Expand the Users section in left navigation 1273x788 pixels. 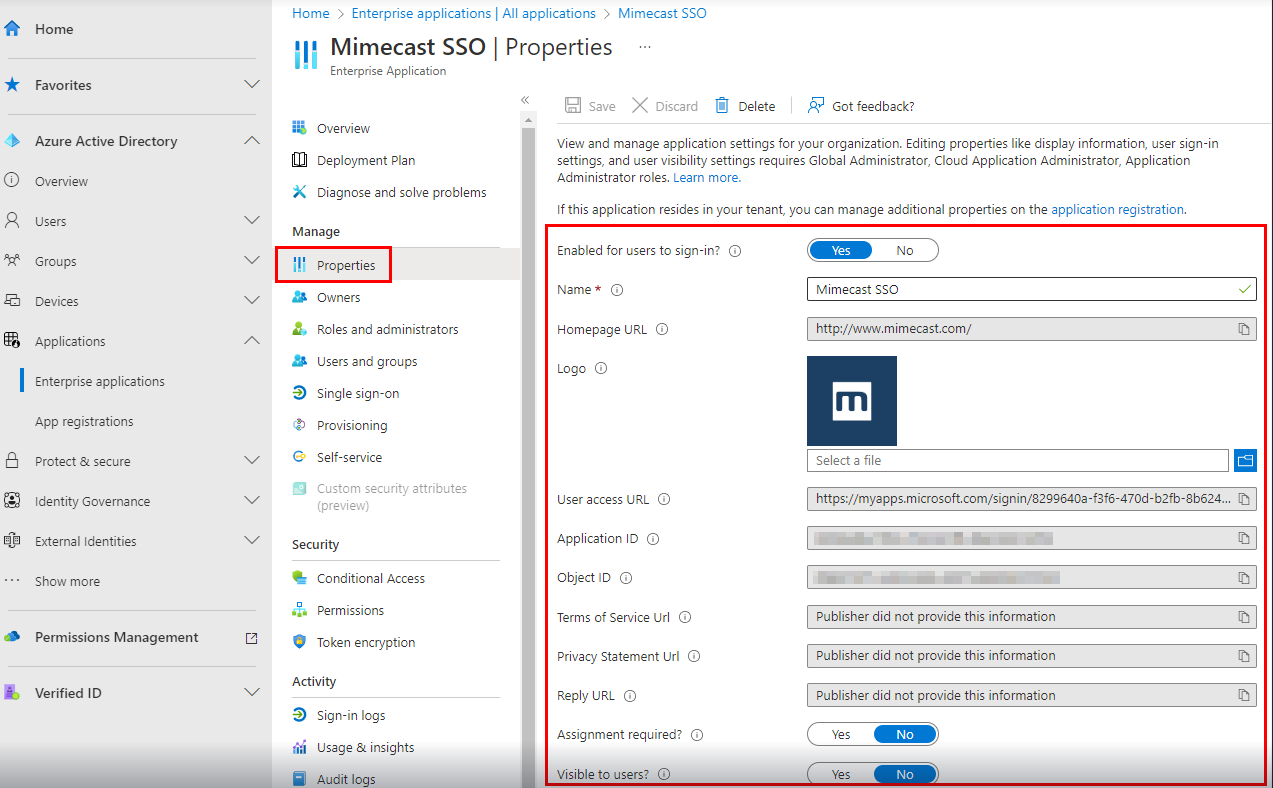(x=252, y=221)
